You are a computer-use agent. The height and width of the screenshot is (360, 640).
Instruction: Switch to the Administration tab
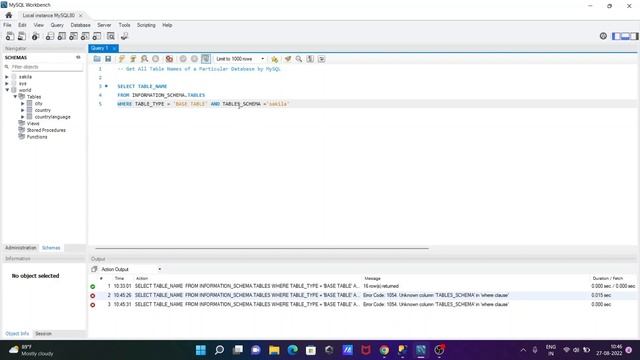tap(20, 248)
